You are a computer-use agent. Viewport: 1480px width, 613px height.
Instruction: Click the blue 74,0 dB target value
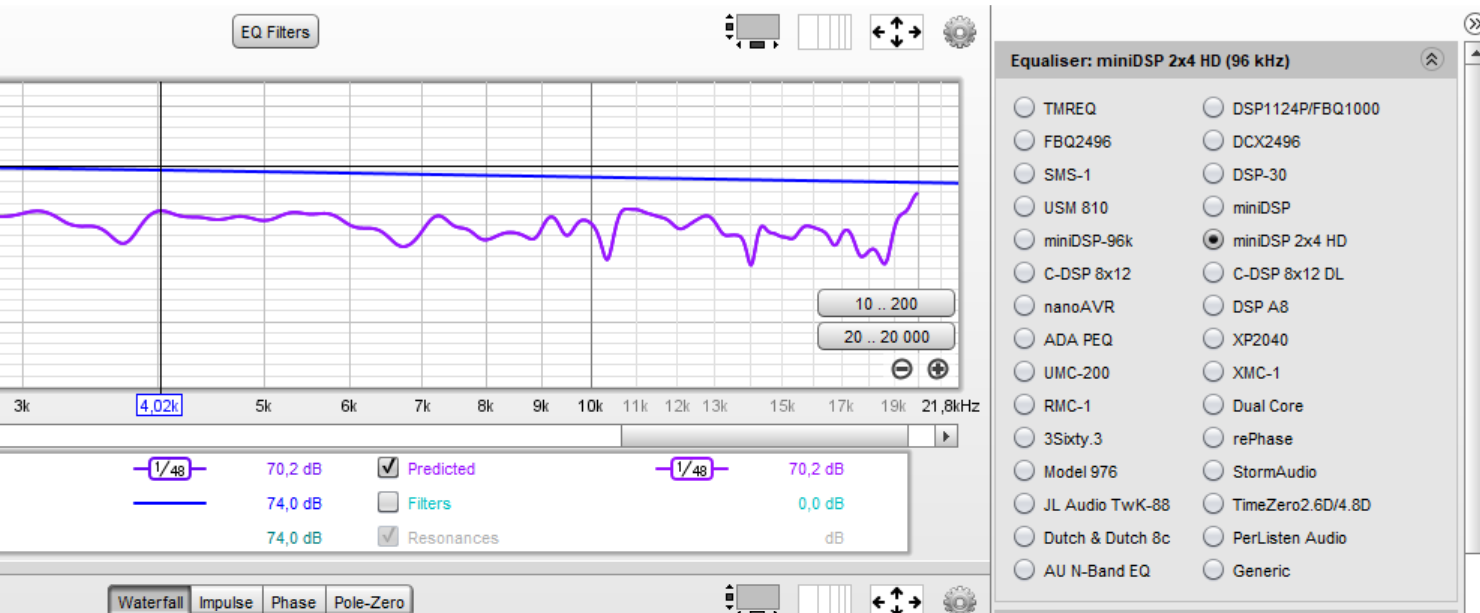point(294,503)
